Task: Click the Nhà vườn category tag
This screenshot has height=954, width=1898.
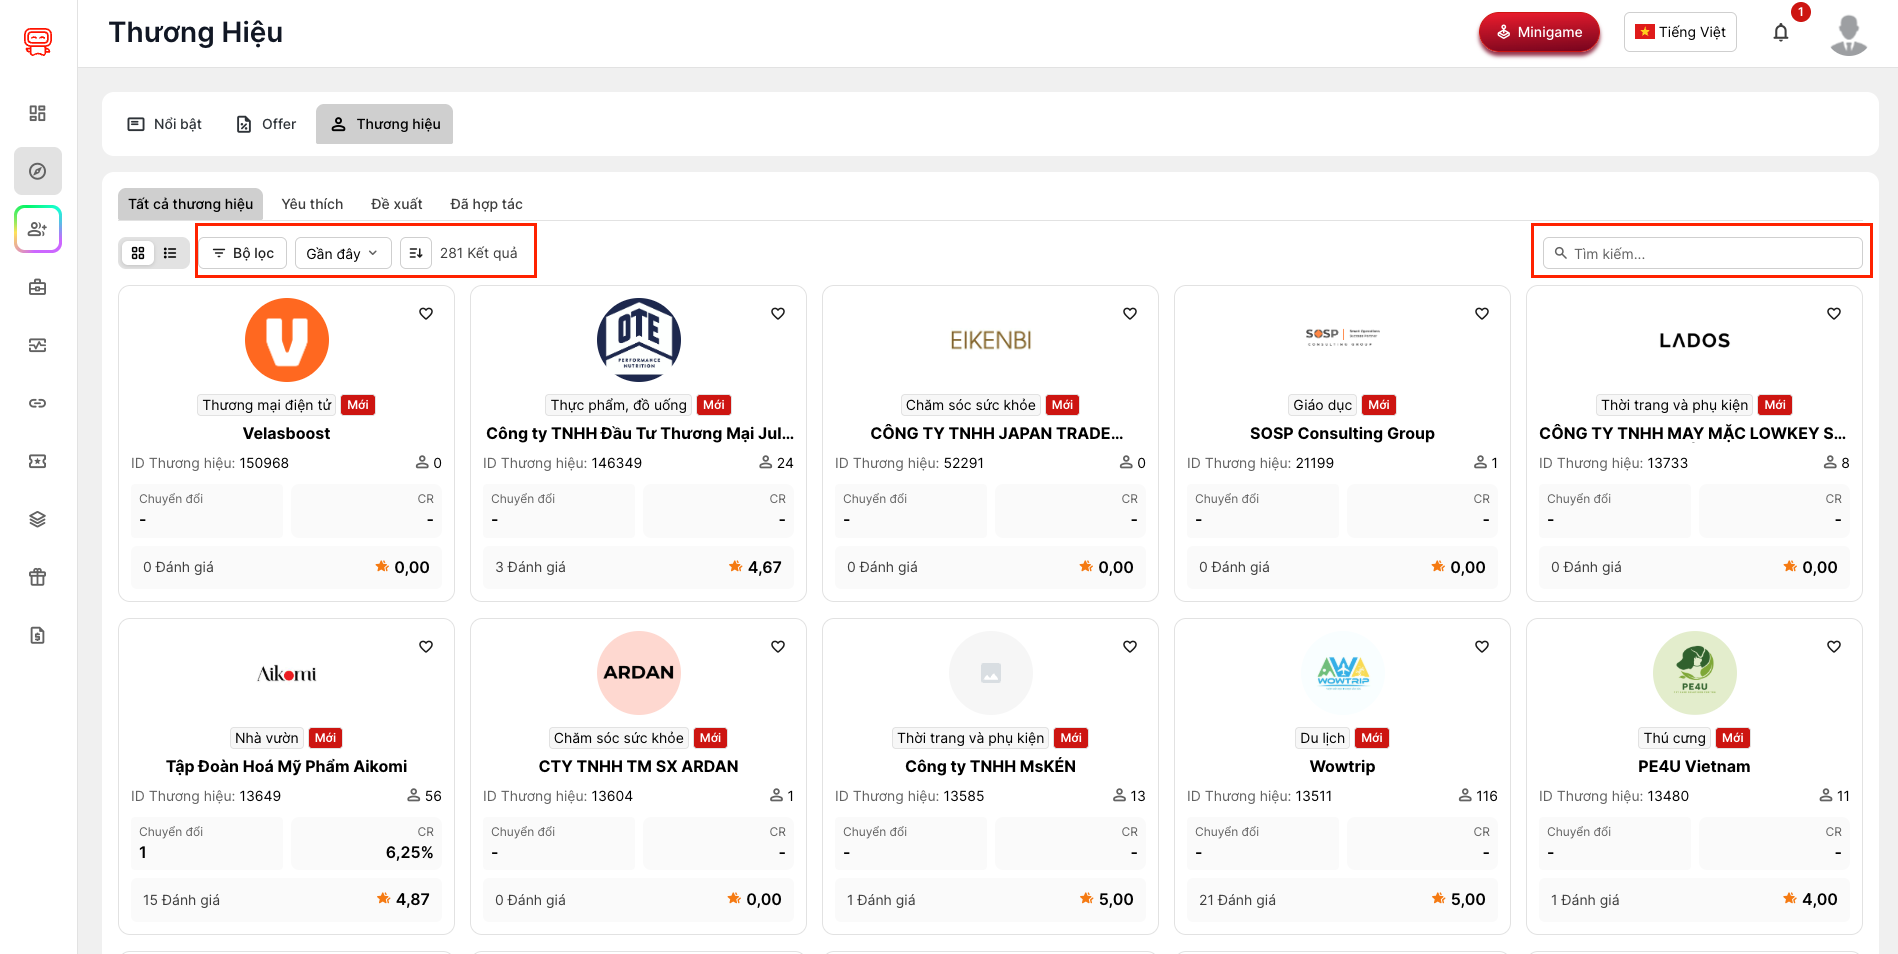Action: tap(267, 738)
